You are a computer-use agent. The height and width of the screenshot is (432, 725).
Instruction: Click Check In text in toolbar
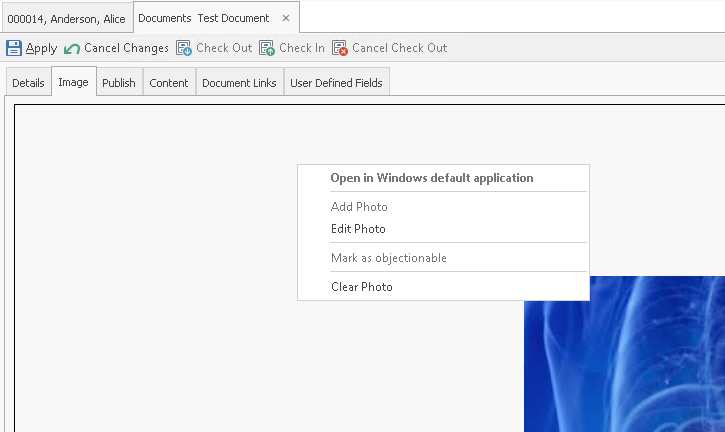tap(302, 48)
